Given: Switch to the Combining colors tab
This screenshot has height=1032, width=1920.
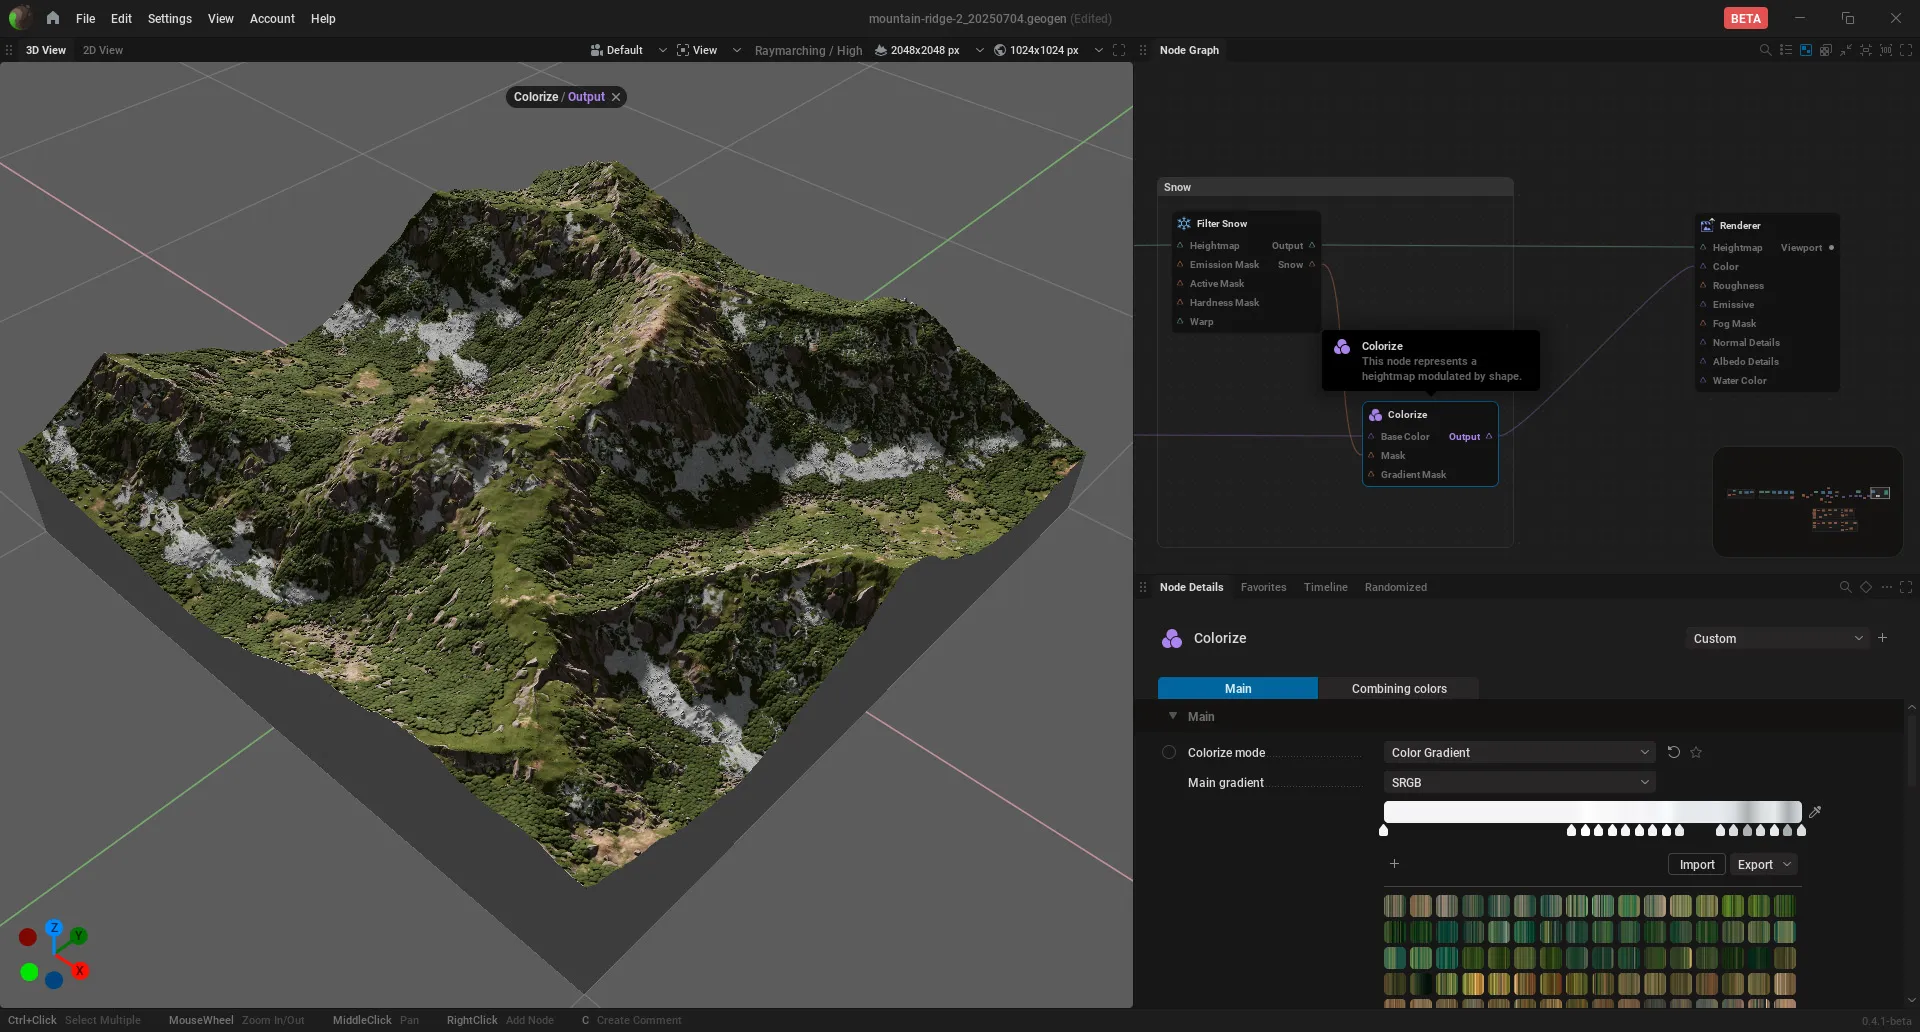Looking at the screenshot, I should pyautogui.click(x=1398, y=688).
